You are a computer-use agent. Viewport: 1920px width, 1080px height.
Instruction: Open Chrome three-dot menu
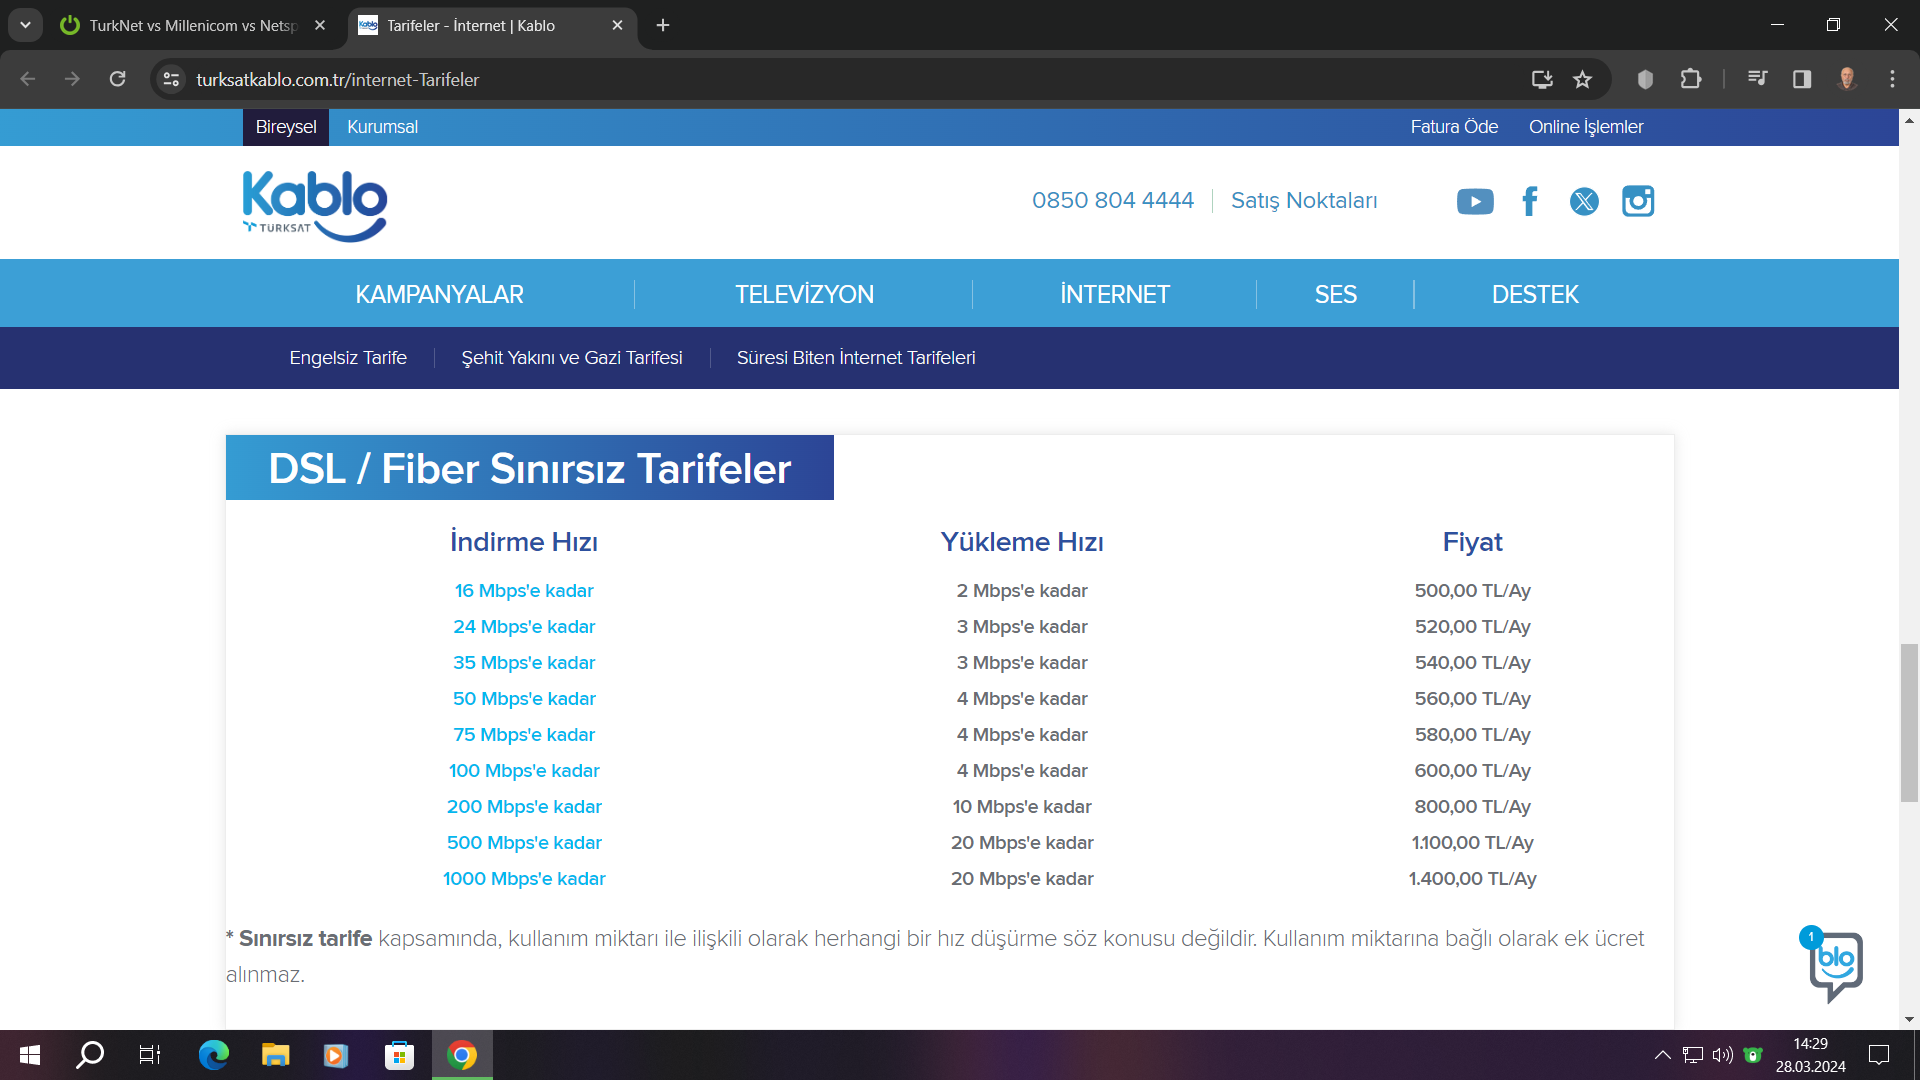[x=1892, y=79]
